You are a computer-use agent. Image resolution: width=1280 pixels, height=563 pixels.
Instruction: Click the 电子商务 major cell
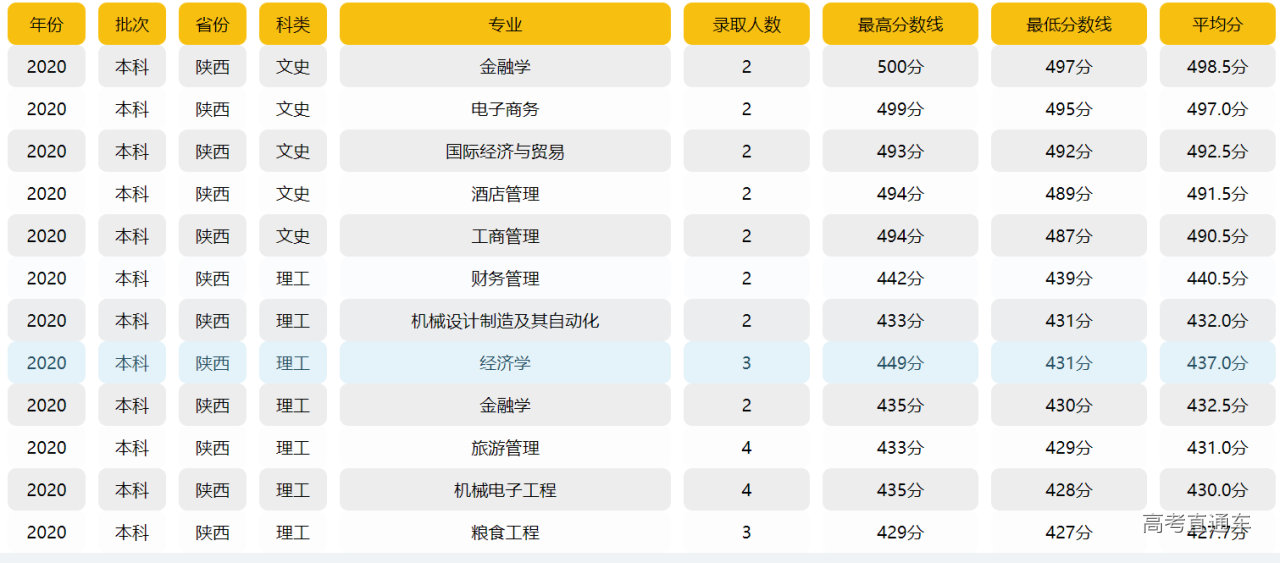(x=505, y=109)
